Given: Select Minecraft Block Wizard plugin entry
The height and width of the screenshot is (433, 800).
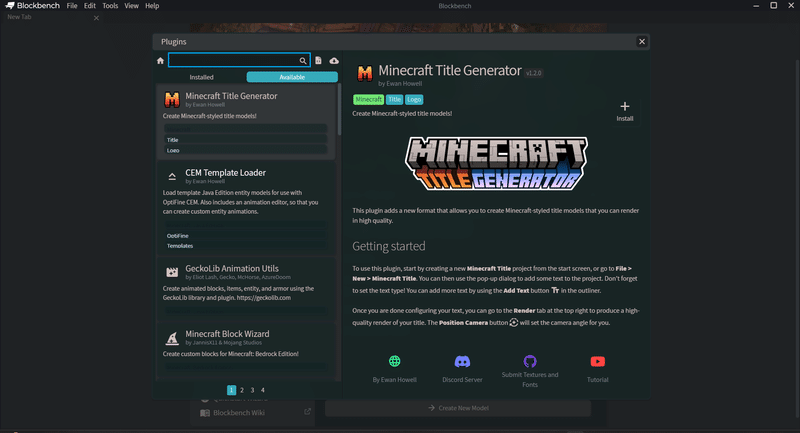Looking at the screenshot, I should [246, 350].
